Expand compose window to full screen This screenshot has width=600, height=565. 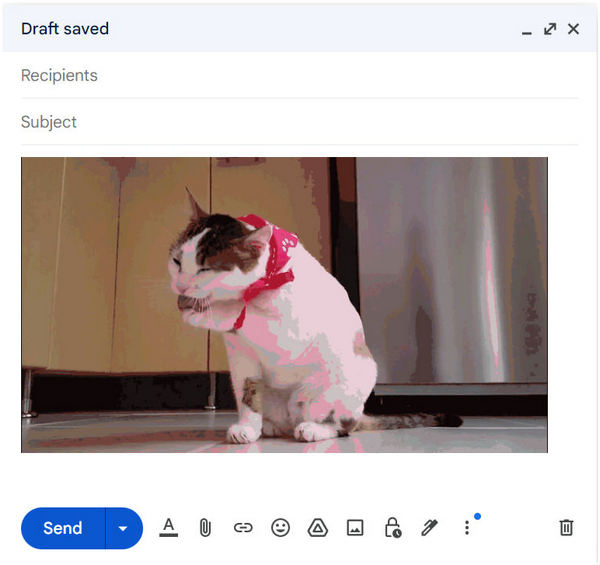[x=550, y=29]
